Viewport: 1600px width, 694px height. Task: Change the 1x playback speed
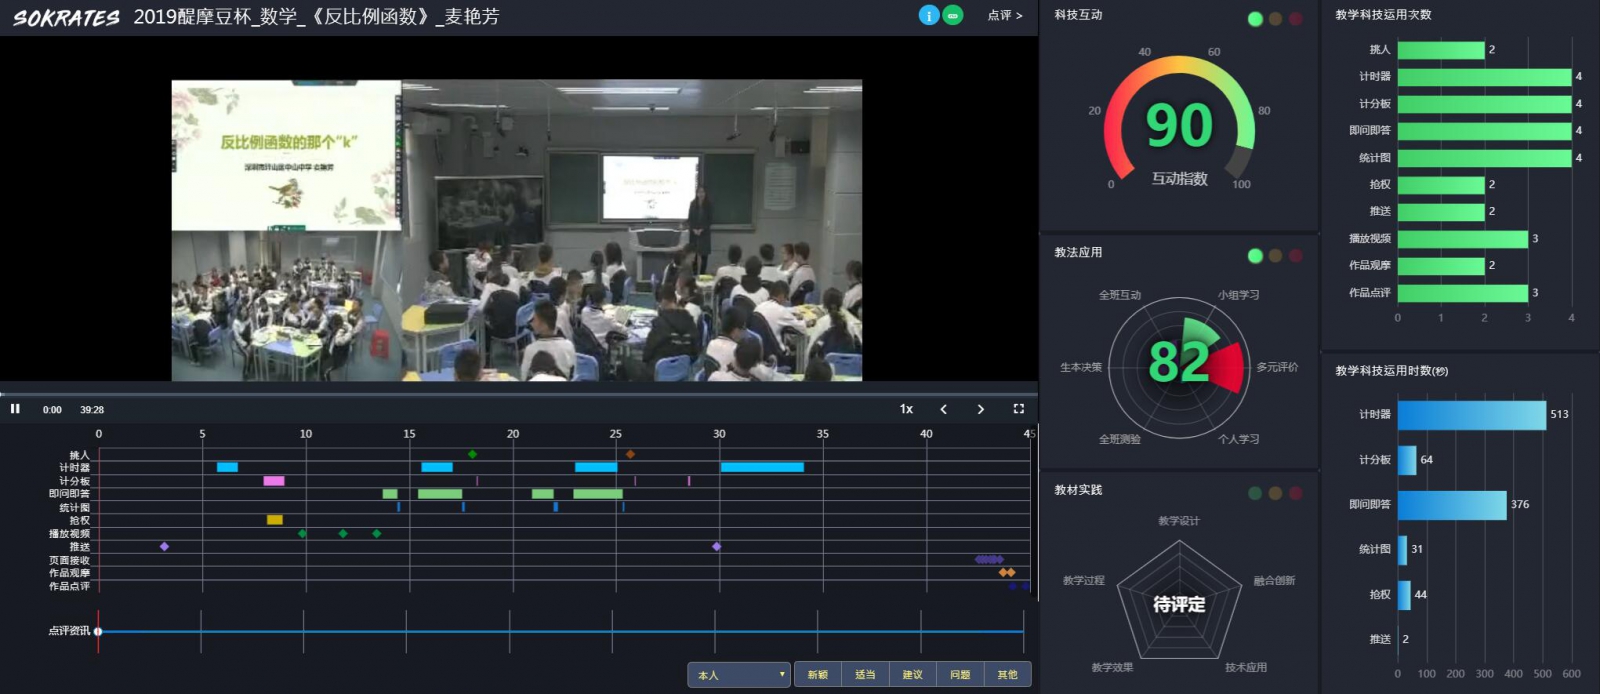906,409
